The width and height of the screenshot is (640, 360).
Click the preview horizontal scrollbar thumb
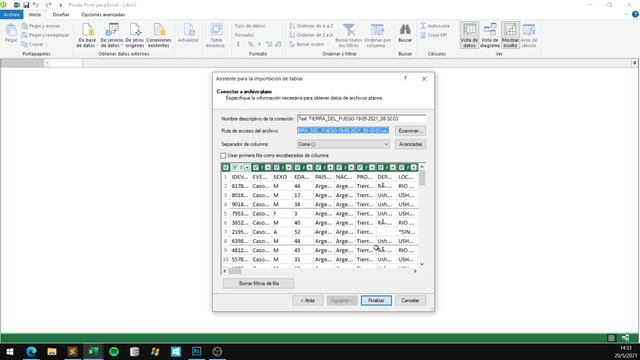coord(235,271)
